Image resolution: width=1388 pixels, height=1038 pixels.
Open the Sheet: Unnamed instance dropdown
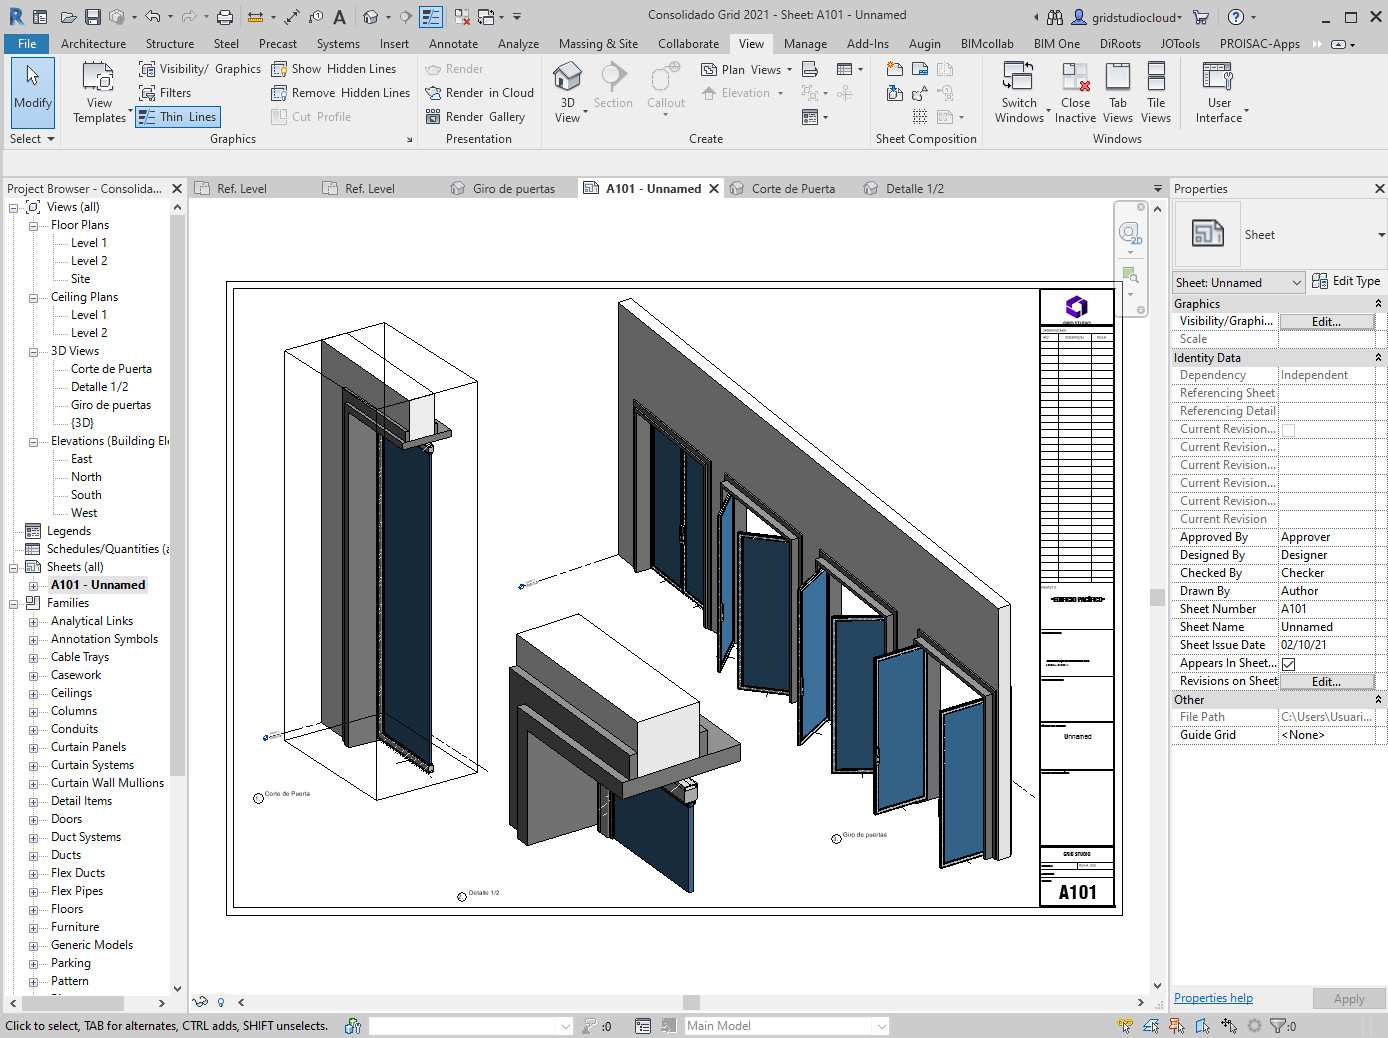pos(1239,283)
